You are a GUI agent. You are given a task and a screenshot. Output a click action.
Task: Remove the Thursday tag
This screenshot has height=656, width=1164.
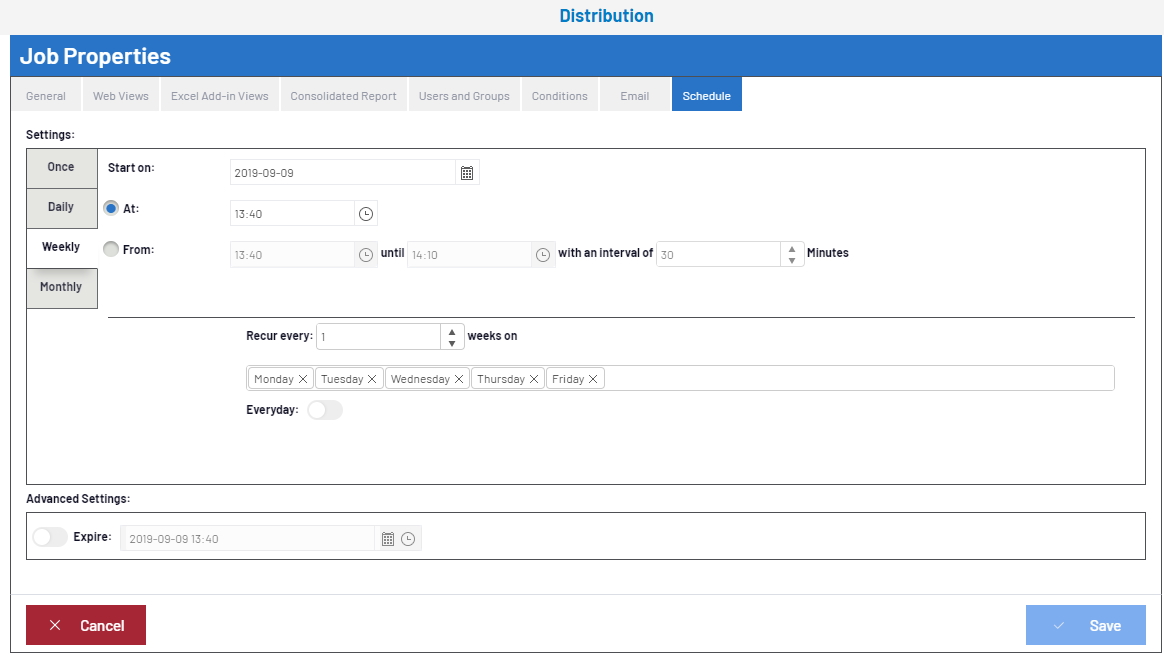tap(534, 379)
